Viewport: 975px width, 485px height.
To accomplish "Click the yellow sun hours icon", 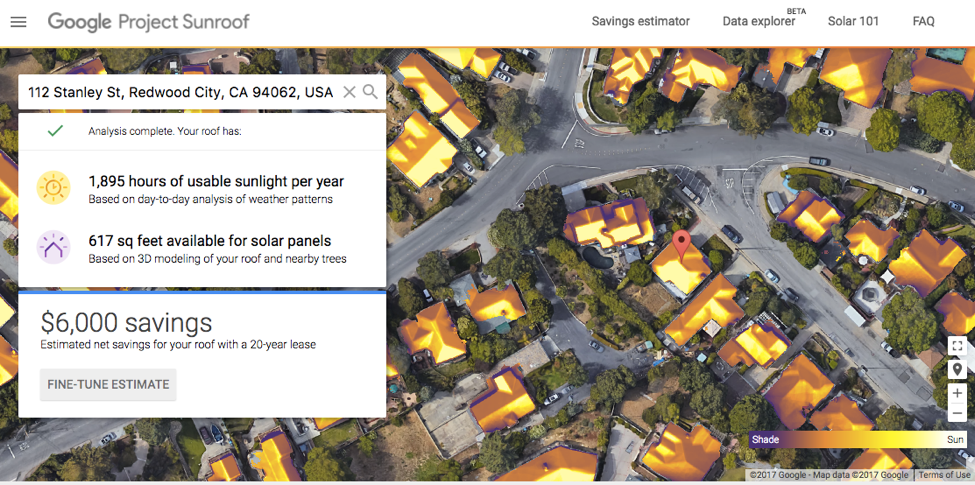I will tap(53, 188).
